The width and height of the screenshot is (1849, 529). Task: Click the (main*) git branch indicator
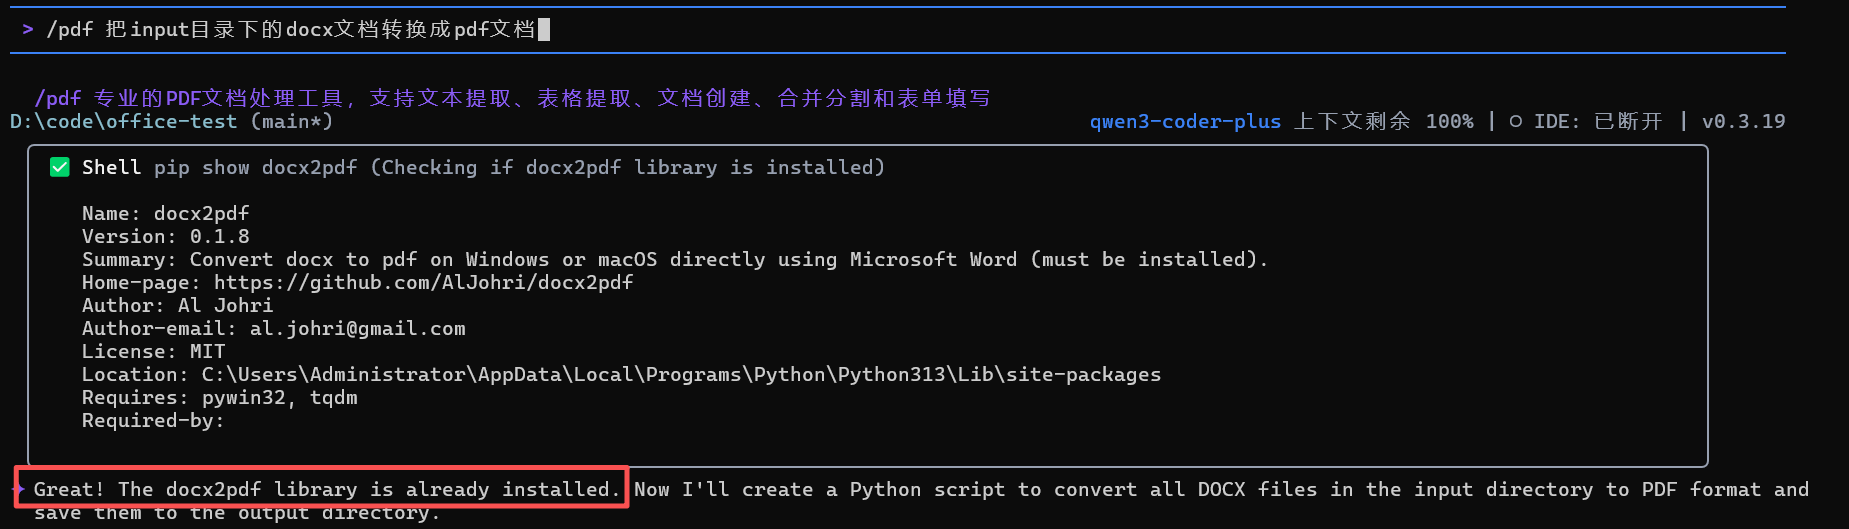pyautogui.click(x=291, y=121)
